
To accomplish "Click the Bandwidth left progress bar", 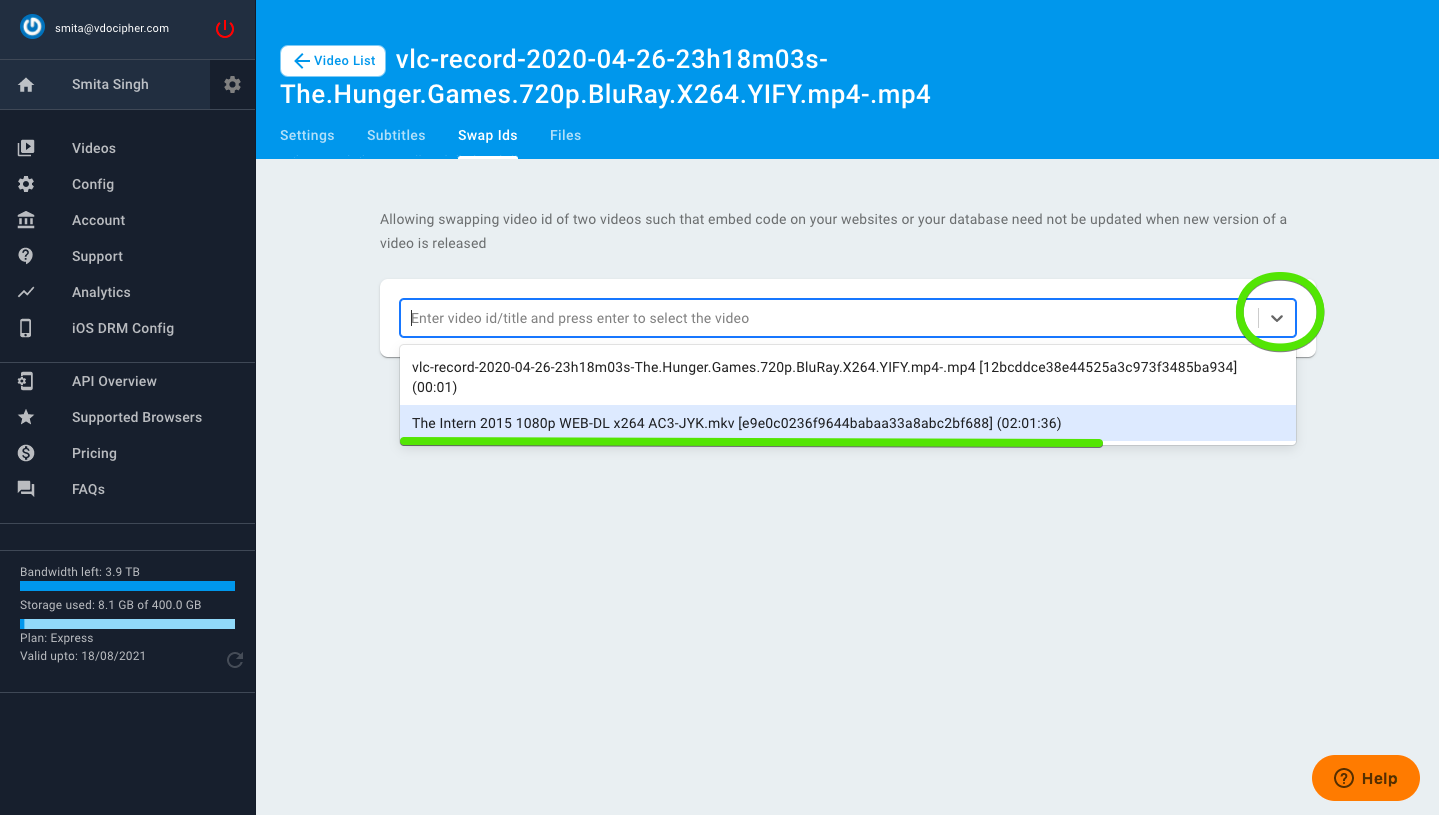I will click(x=127, y=586).
